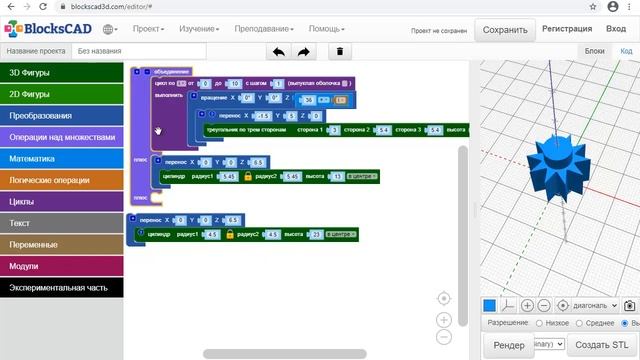Open the language globe selector
Viewport: 640px width, 360px height.
110,29
